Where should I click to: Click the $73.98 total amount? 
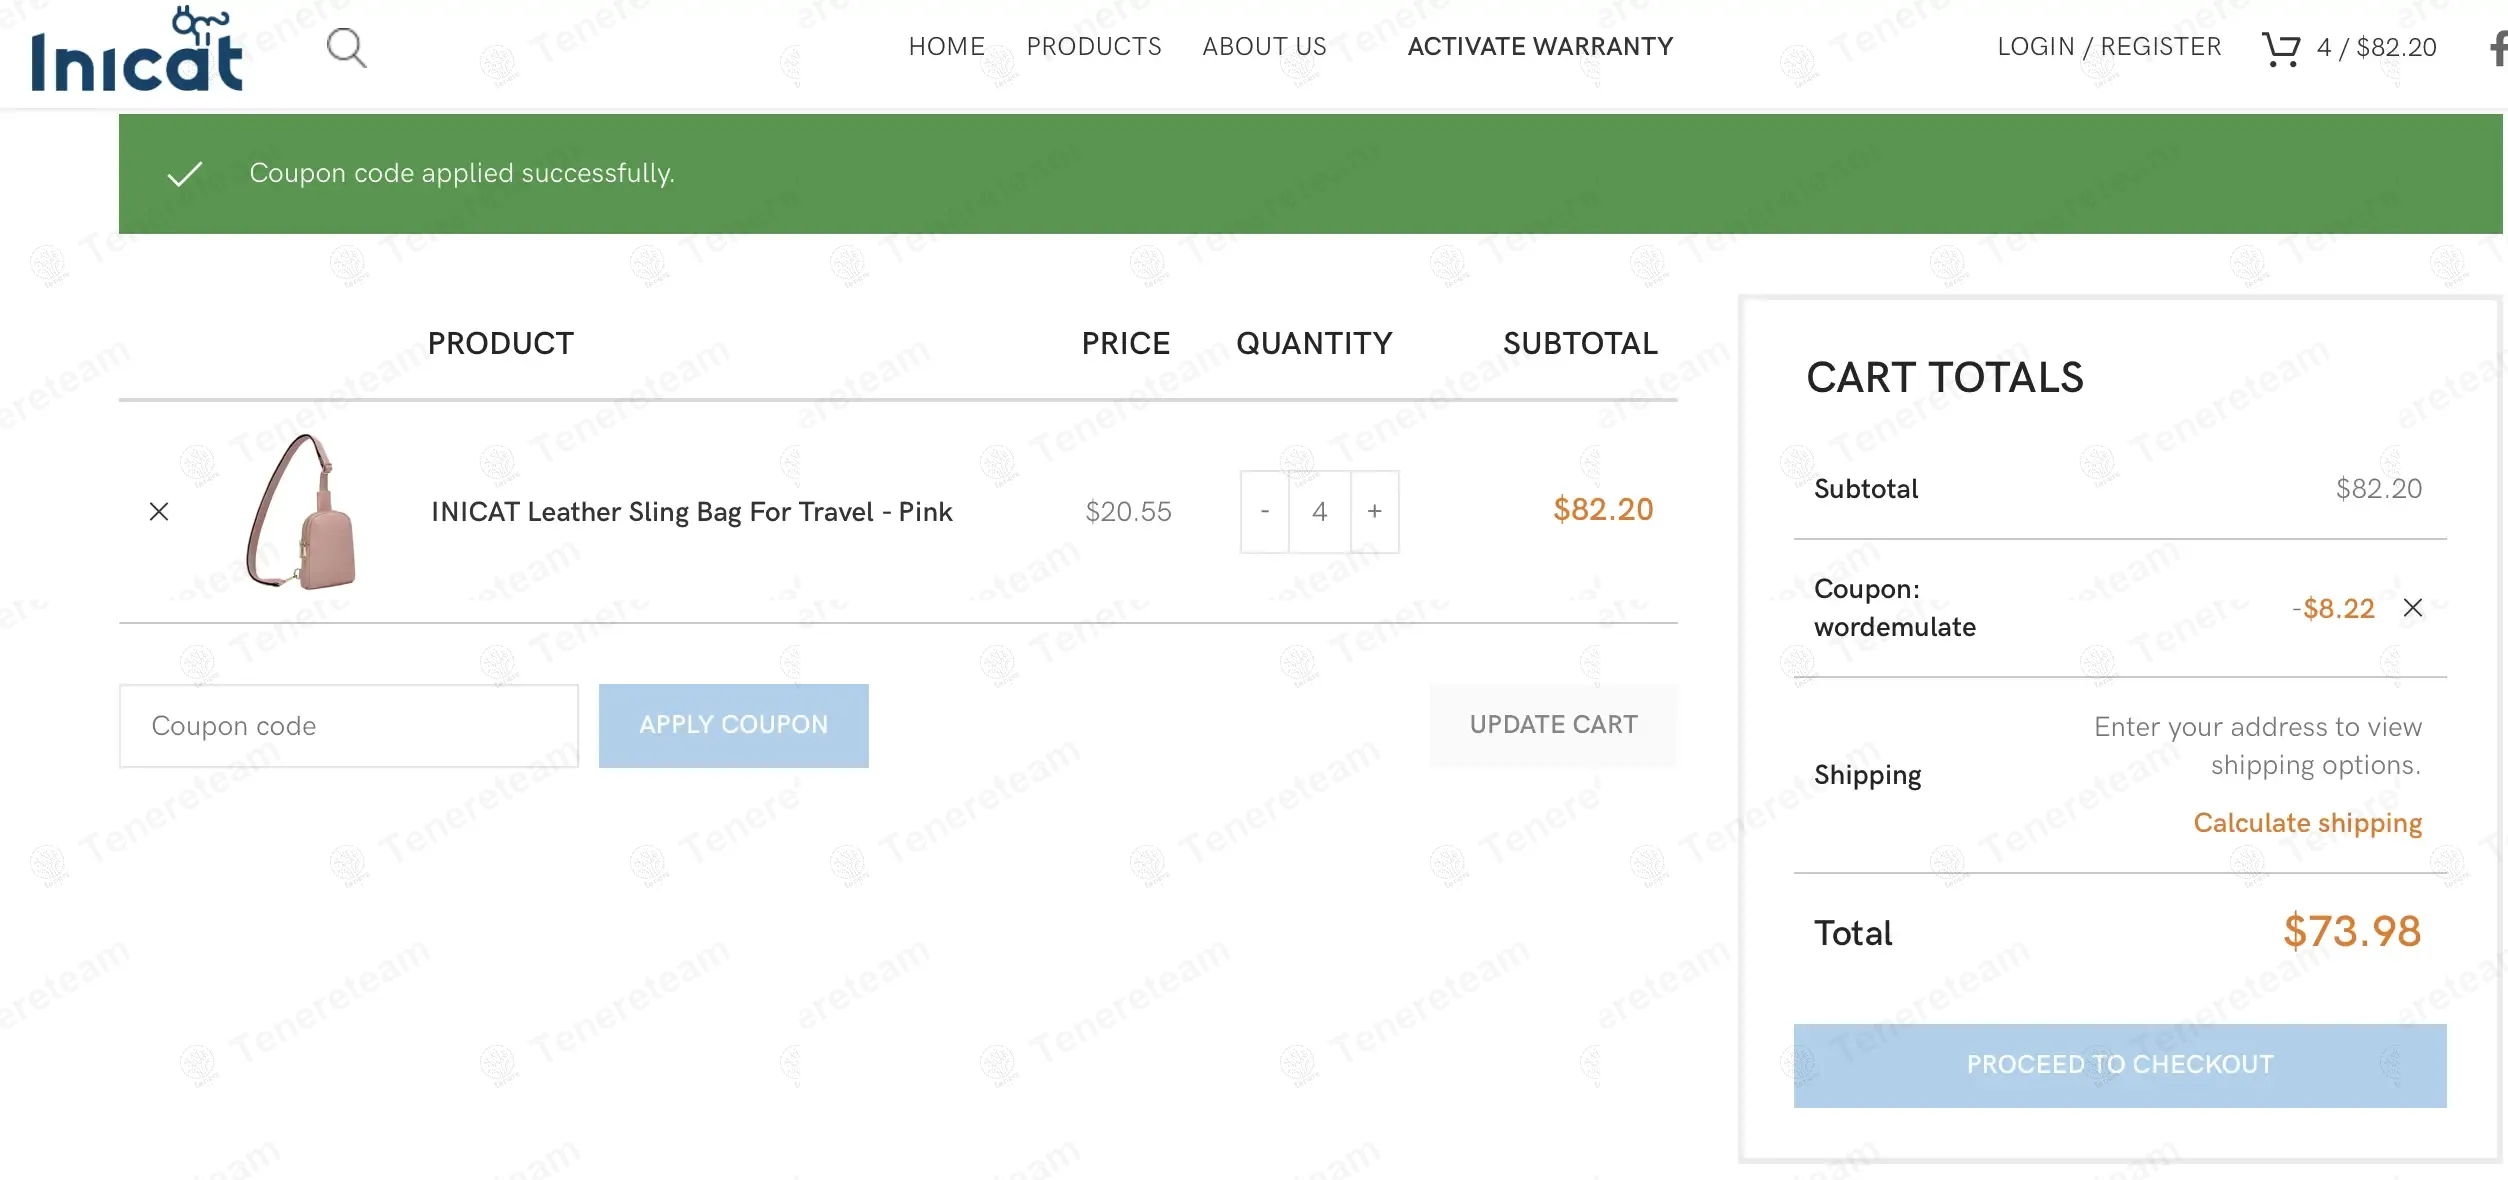click(x=2352, y=932)
